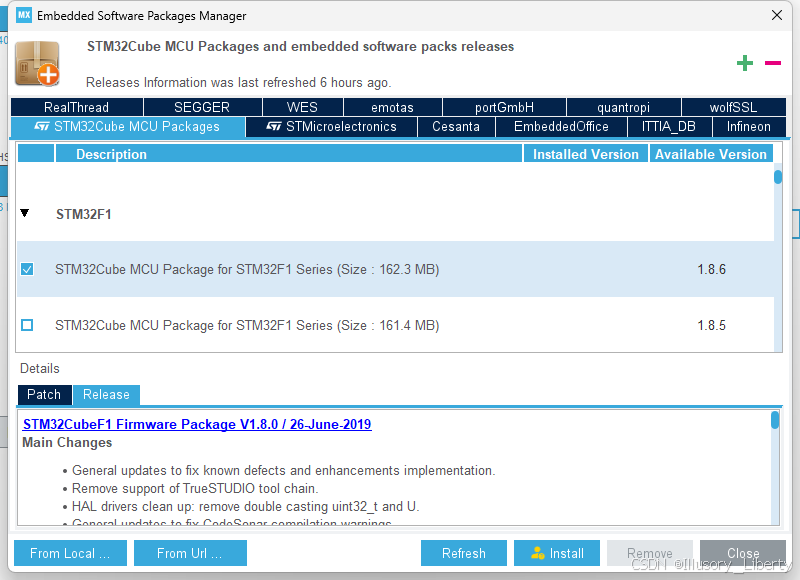Open the EmbeddedOffice tab
Viewport: 800px width, 580px height.
coord(561,127)
